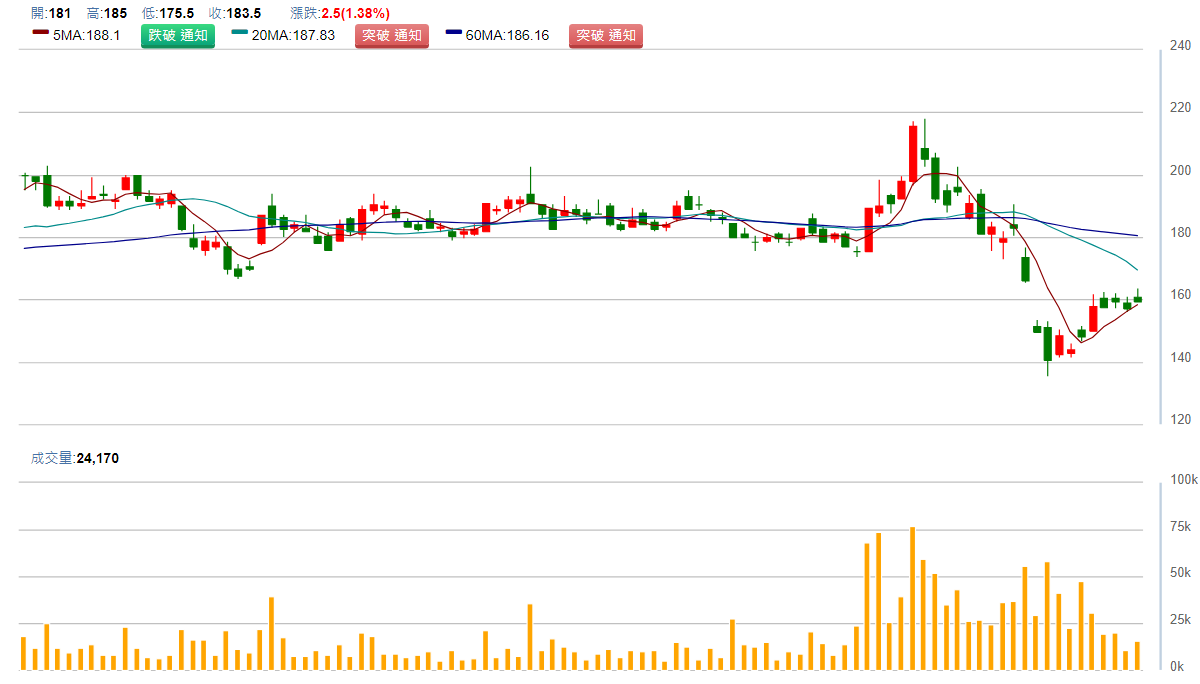The width and height of the screenshot is (1200, 684).
Task: Click the 160 price axis label
Action: [x=1180, y=295]
